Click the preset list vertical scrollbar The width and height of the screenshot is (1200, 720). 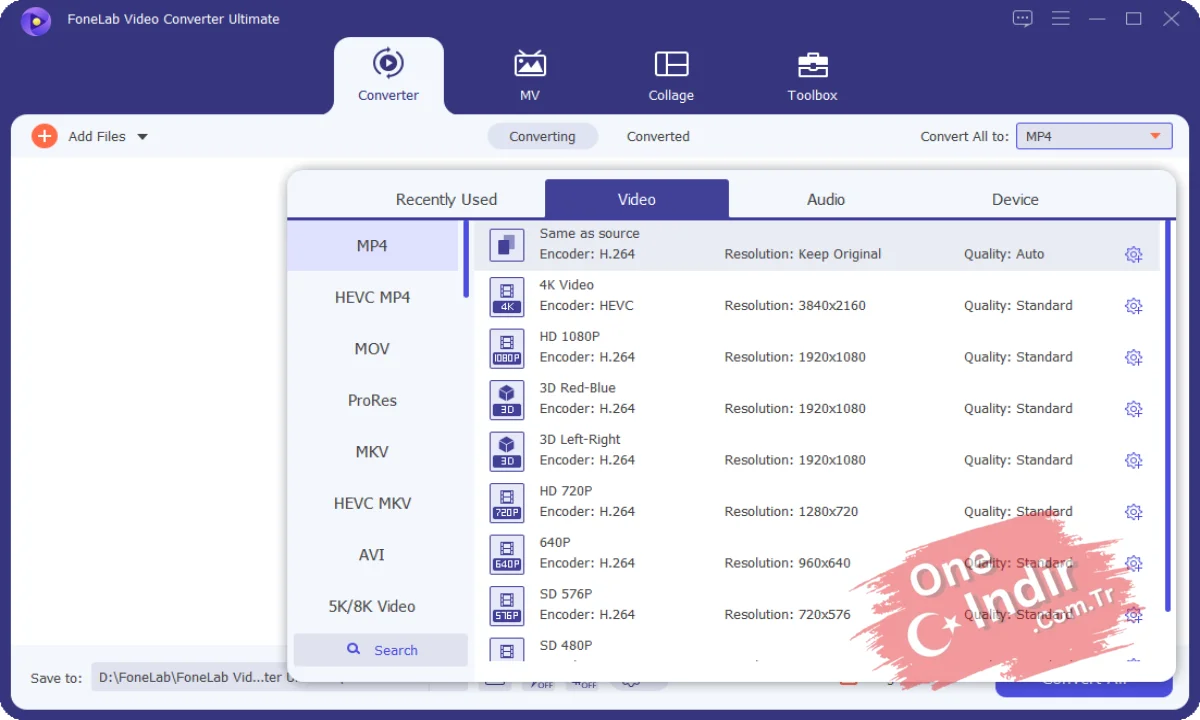[x=1168, y=416]
